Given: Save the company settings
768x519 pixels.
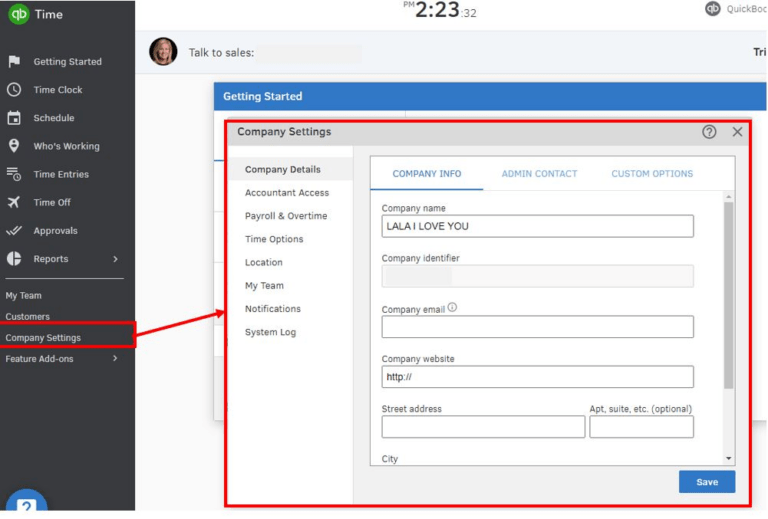Looking at the screenshot, I should [707, 482].
